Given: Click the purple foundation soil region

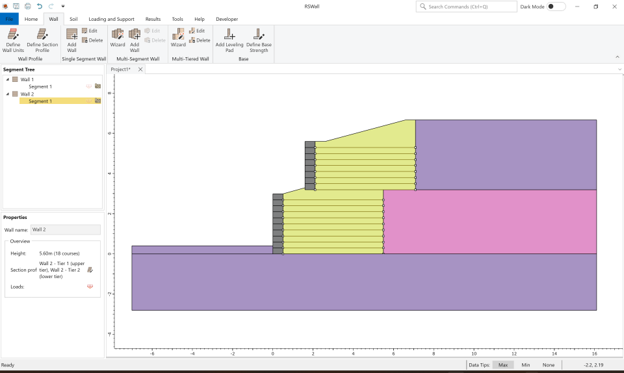Looking at the screenshot, I should [x=364, y=282].
